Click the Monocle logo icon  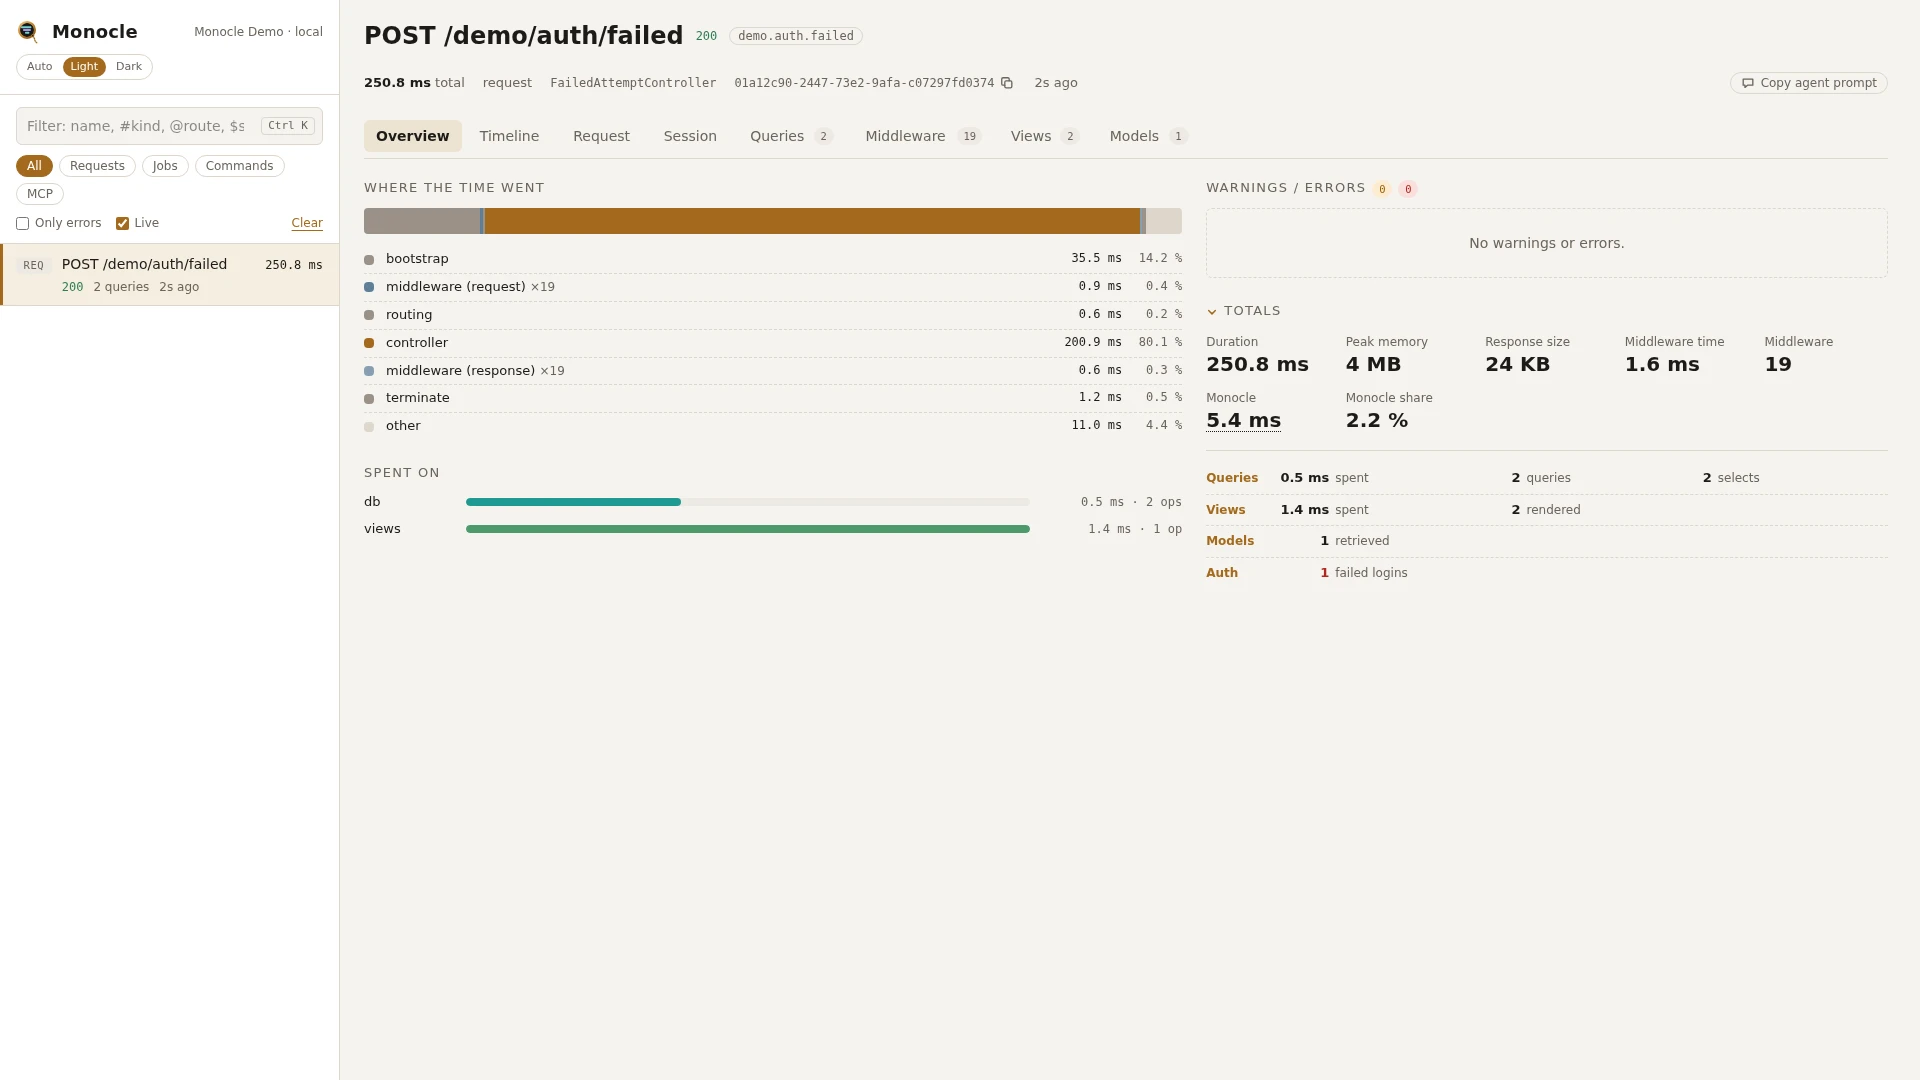28,32
